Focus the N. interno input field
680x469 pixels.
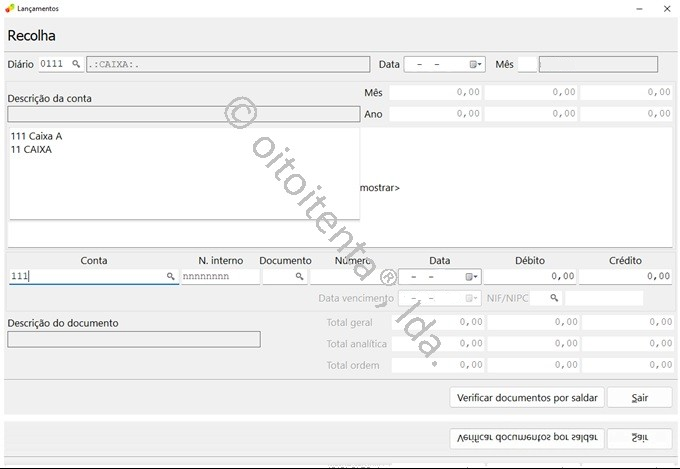coord(219,276)
